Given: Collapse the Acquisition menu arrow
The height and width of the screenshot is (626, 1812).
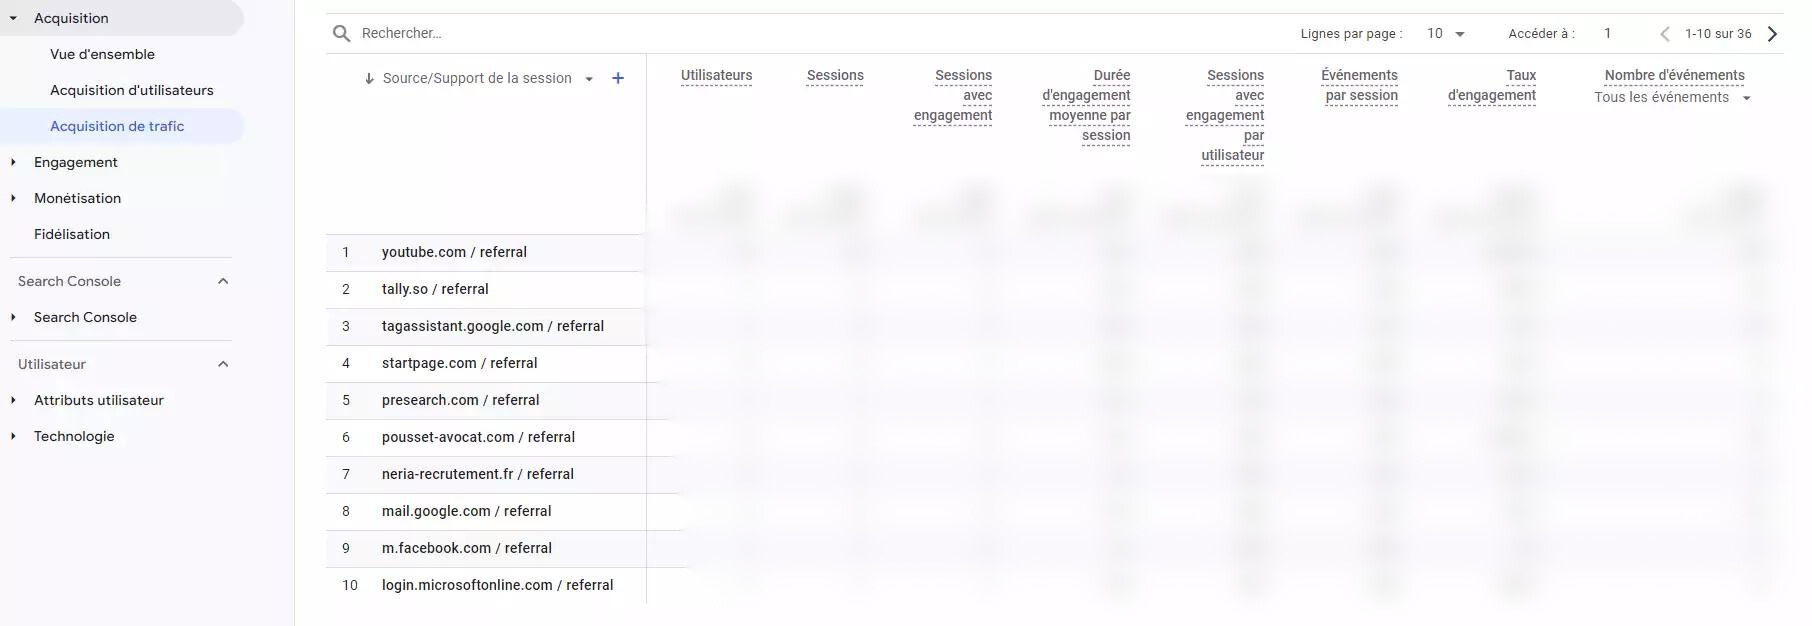Looking at the screenshot, I should point(13,18).
